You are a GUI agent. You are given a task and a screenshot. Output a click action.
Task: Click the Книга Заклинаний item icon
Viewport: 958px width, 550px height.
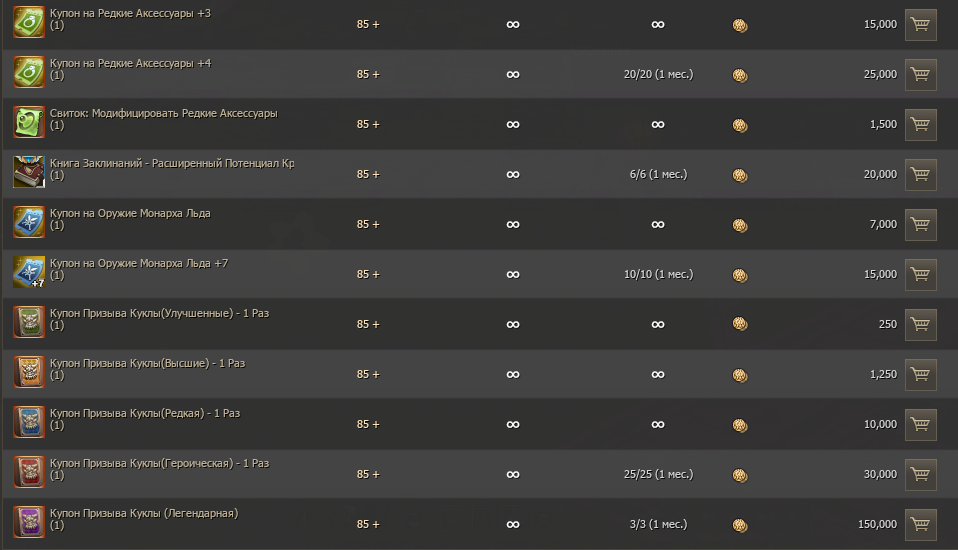click(28, 172)
